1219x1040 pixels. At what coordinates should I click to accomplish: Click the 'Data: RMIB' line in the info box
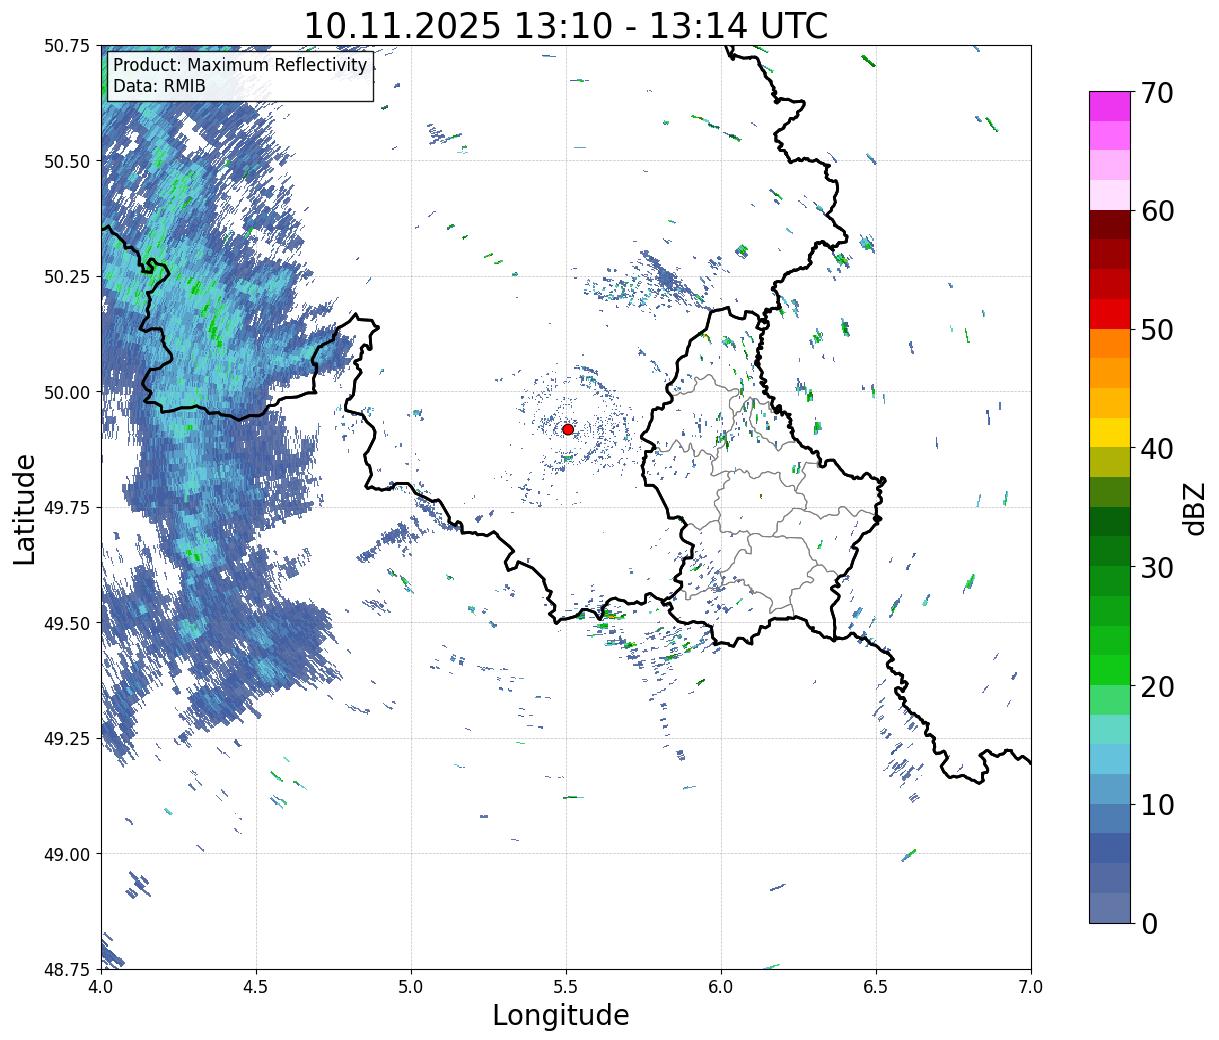(159, 86)
